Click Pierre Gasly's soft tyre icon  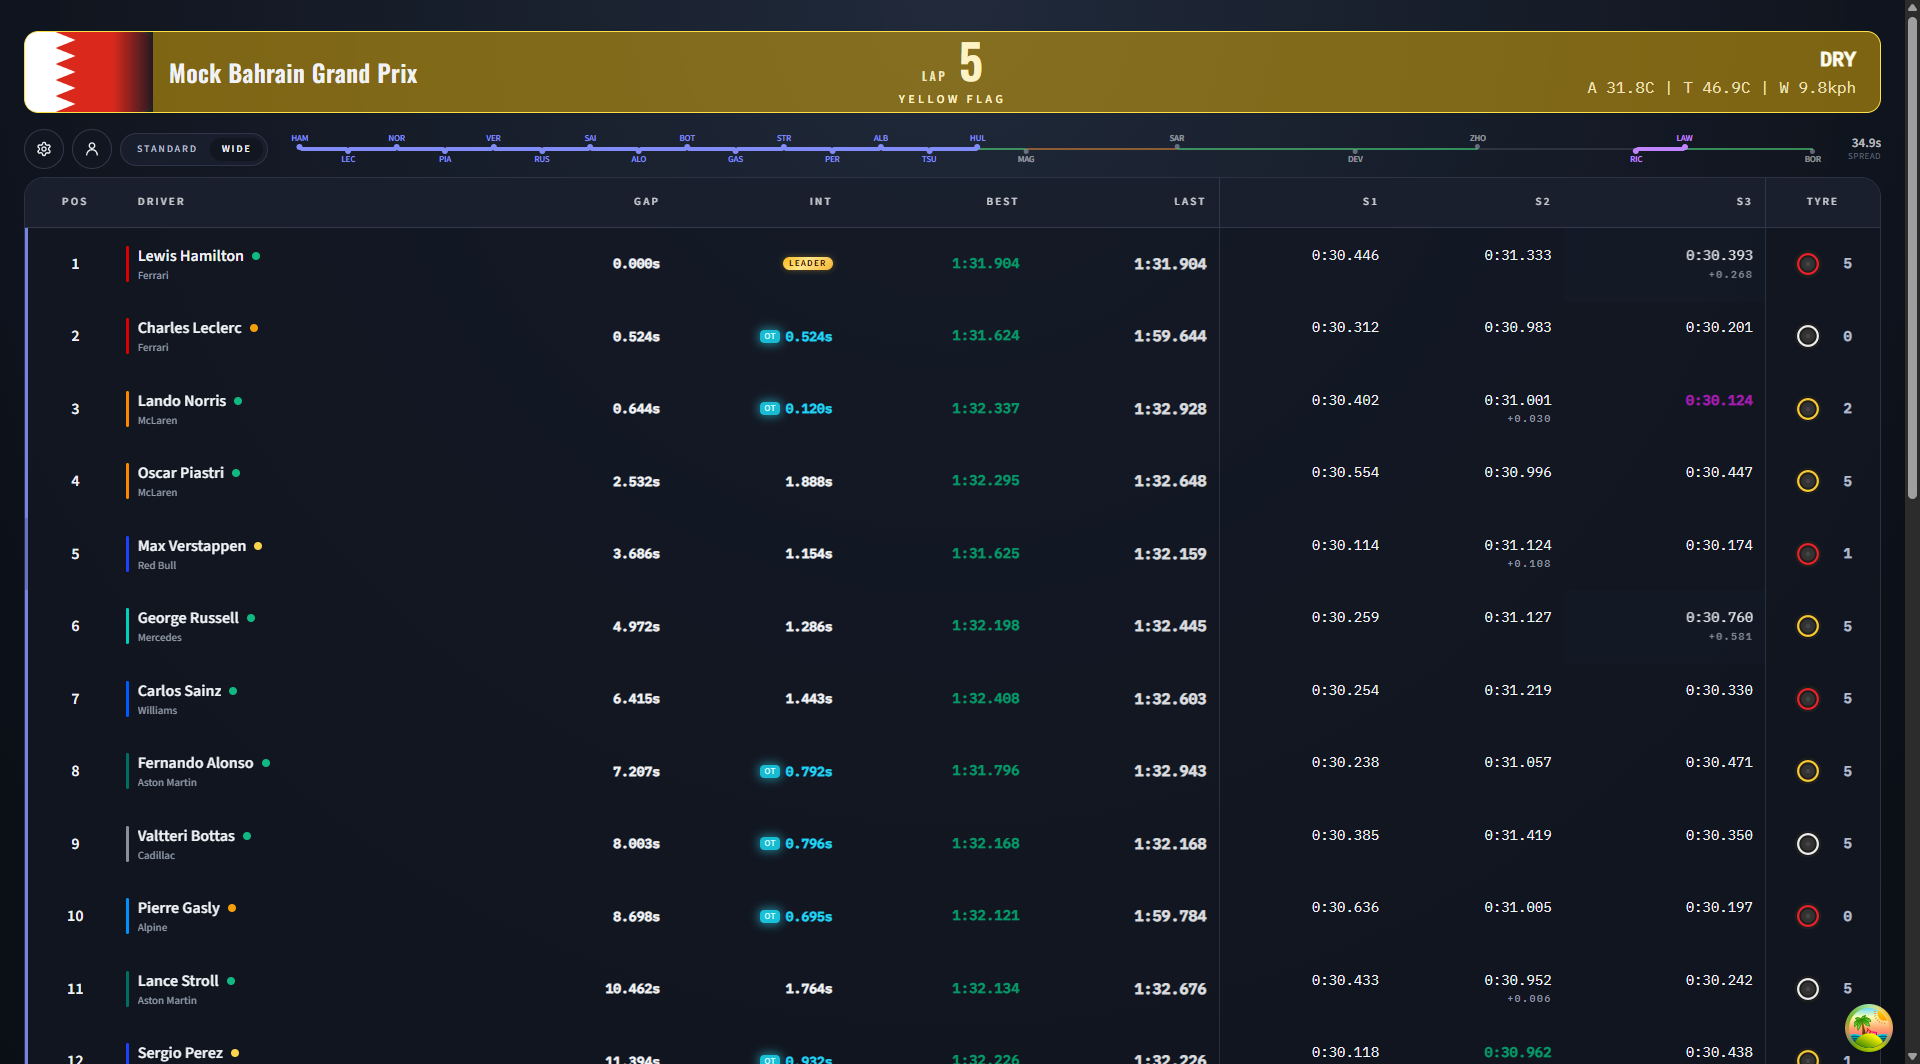pyautogui.click(x=1808, y=916)
